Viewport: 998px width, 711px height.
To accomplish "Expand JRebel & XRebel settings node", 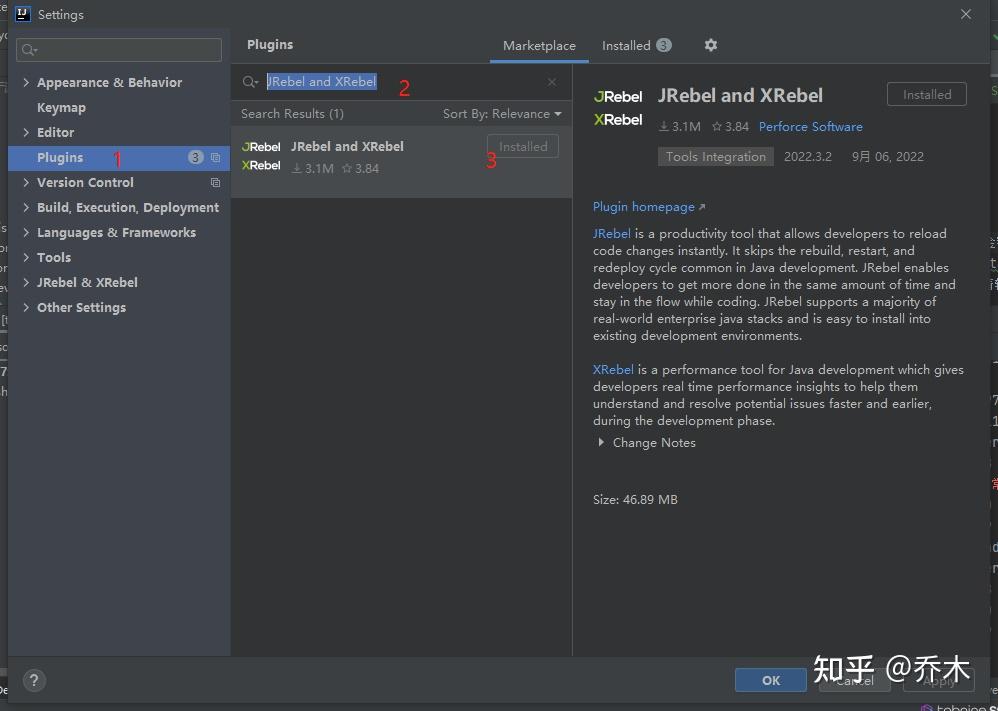I will click(x=26, y=283).
